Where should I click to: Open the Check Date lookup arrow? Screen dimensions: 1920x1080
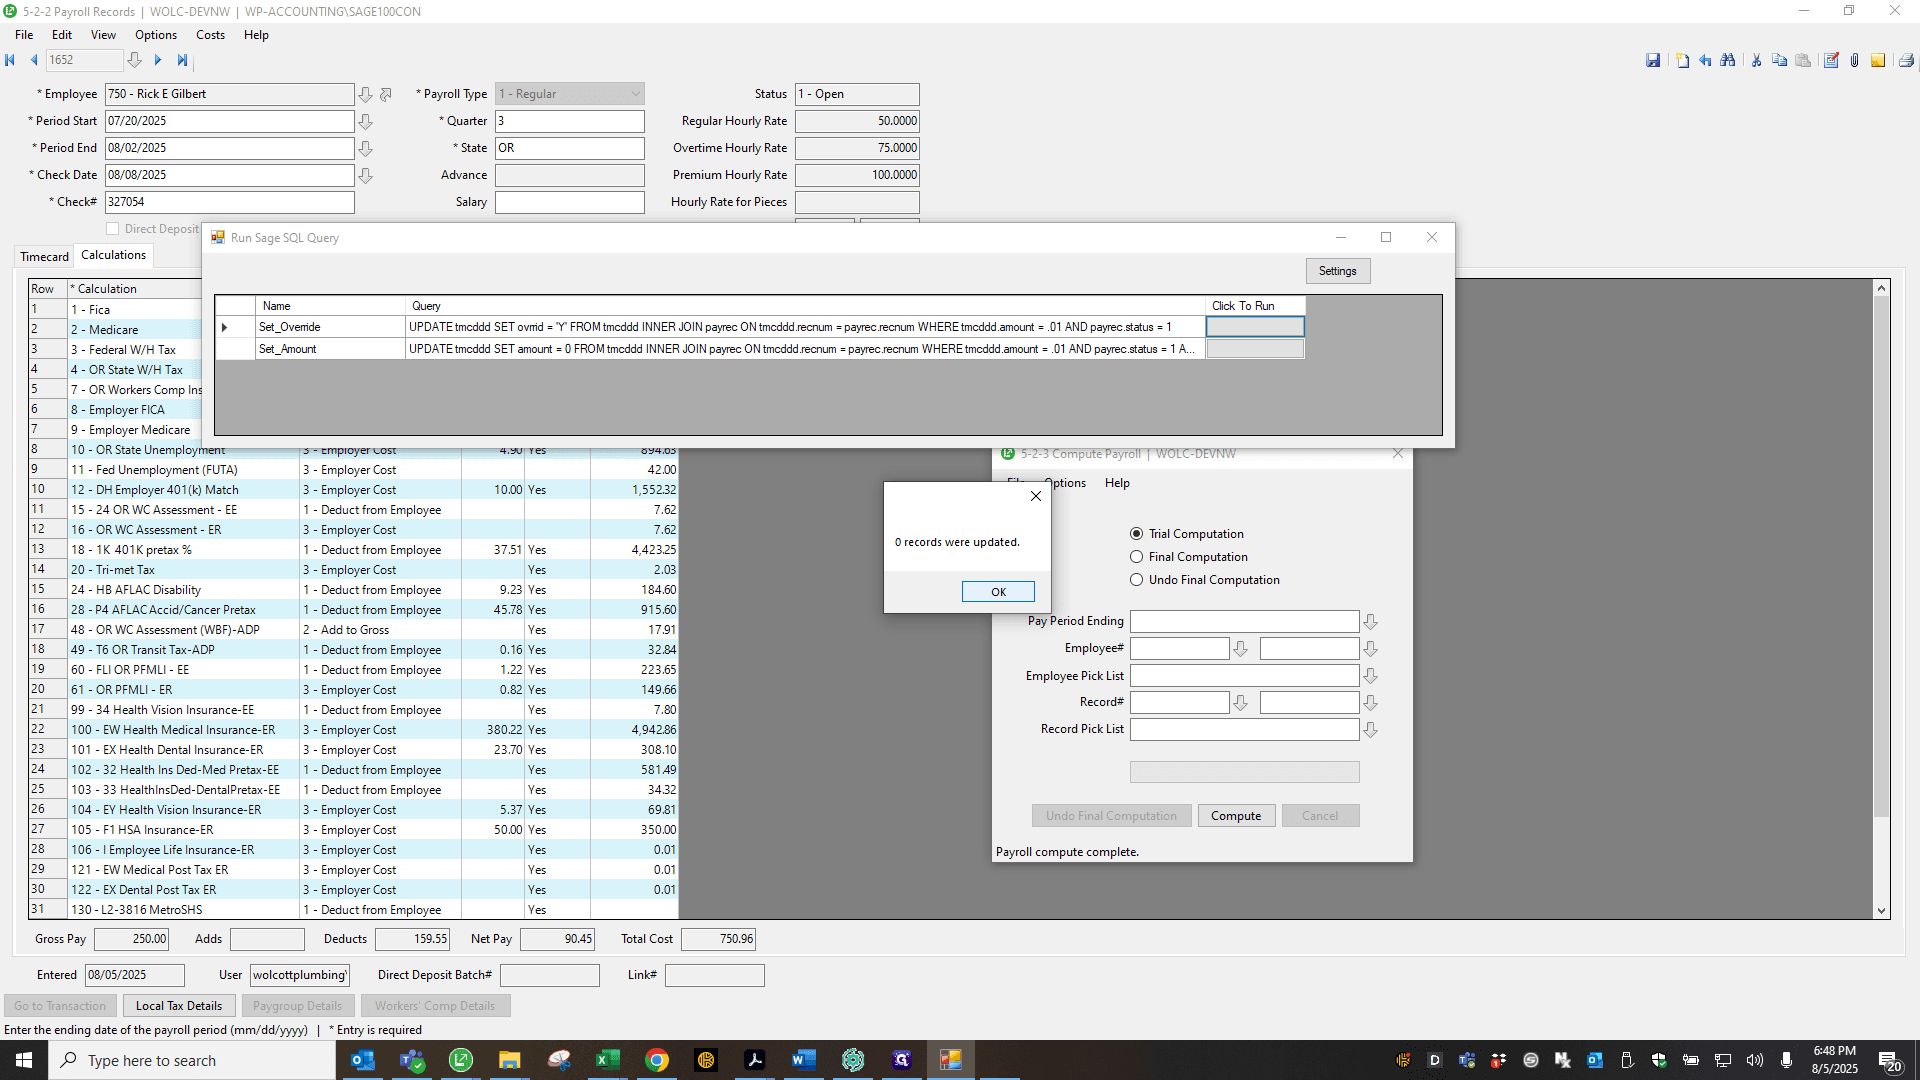(365, 175)
